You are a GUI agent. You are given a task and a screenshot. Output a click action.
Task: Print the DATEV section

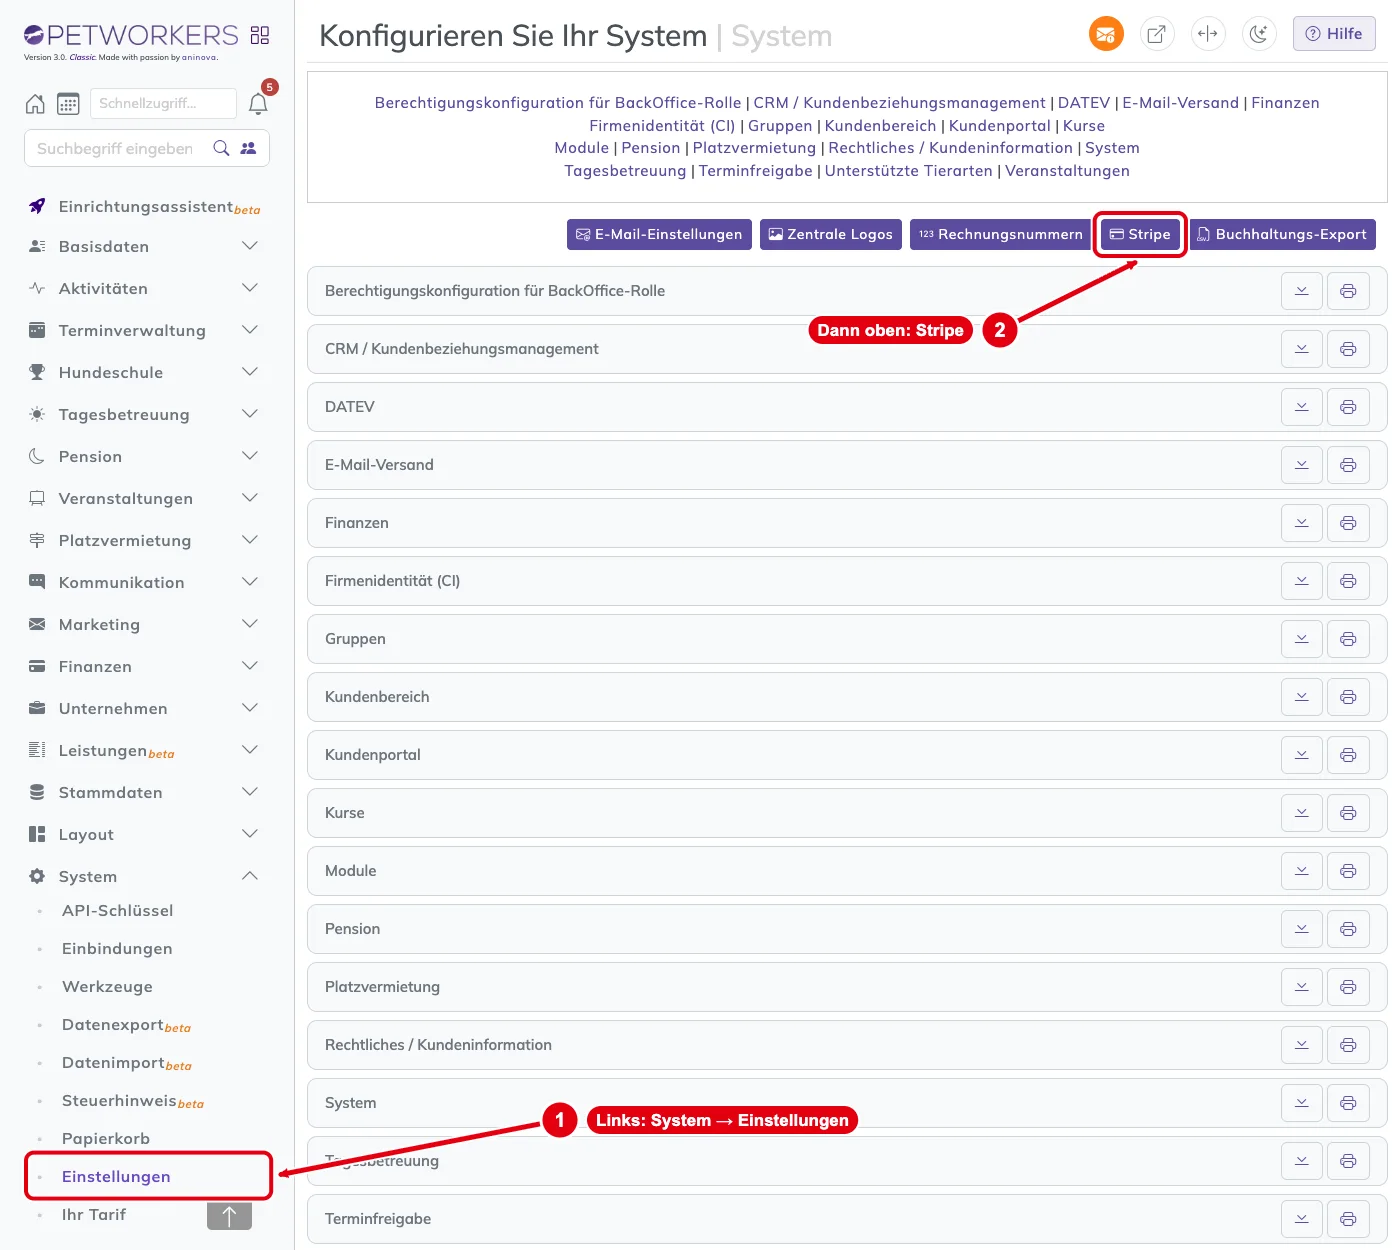click(1348, 407)
